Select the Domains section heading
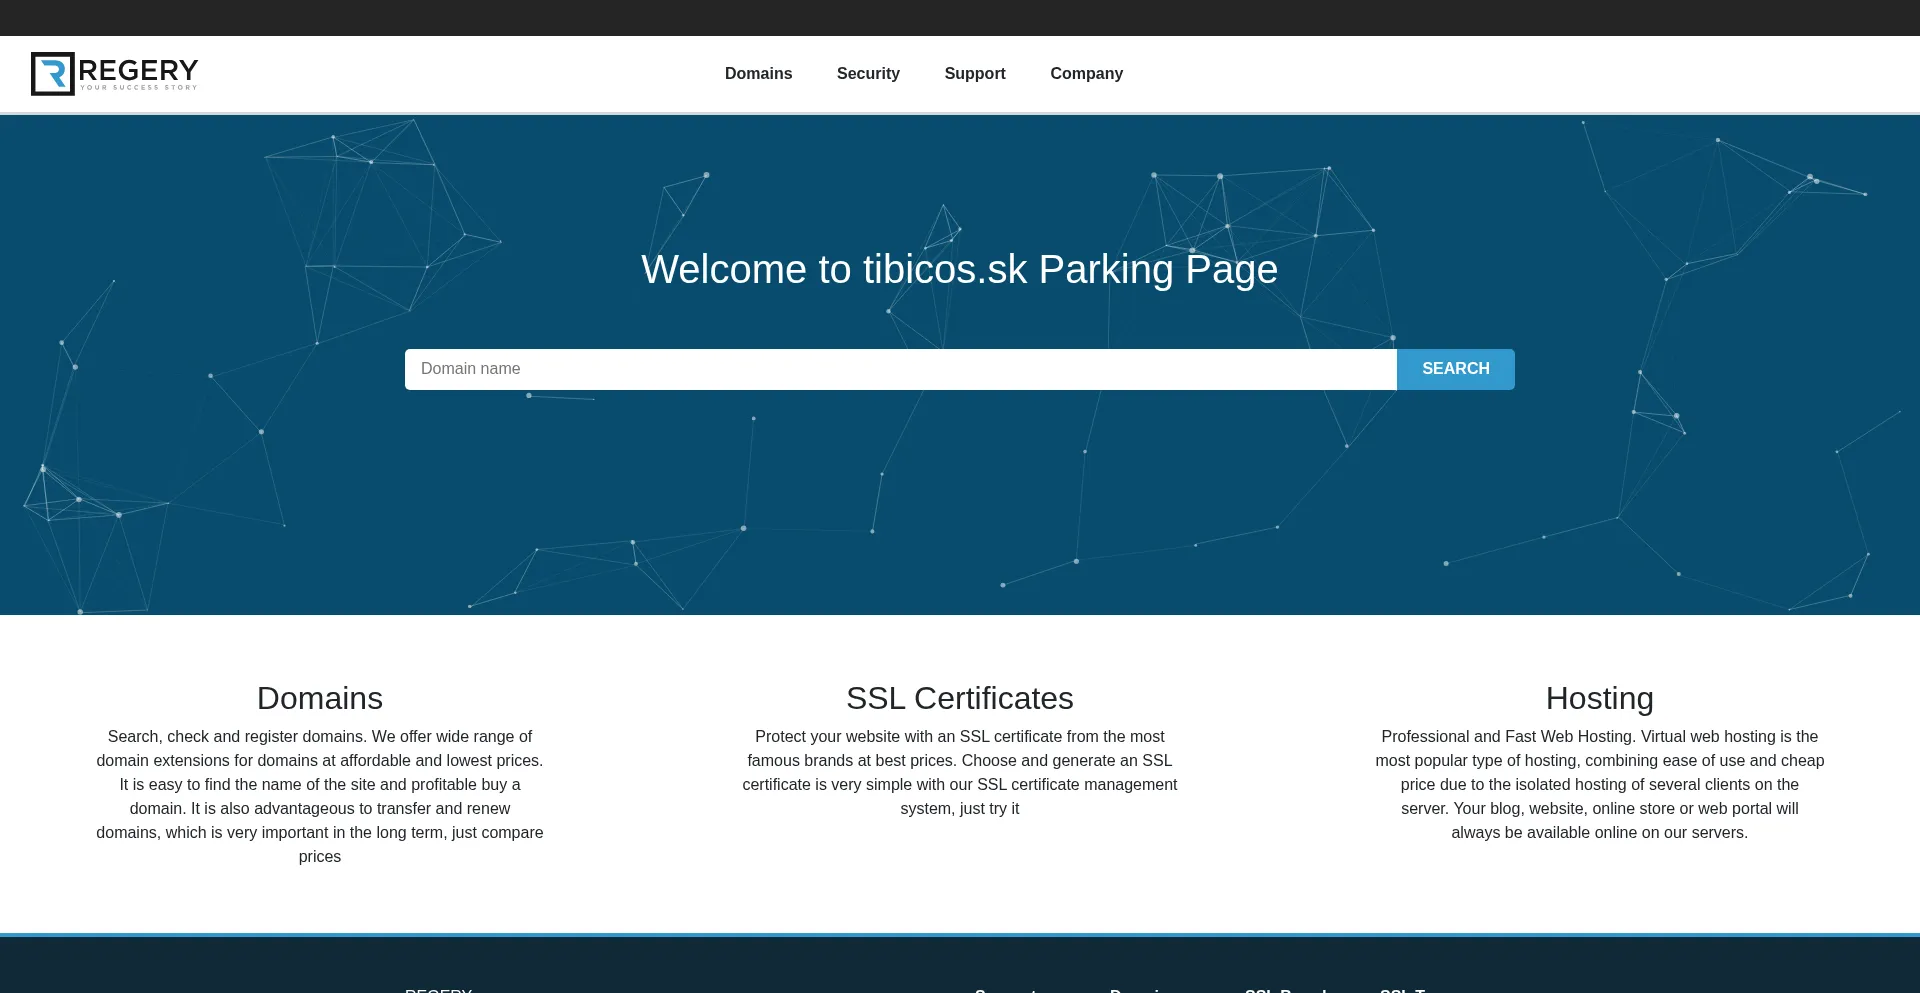Image resolution: width=1920 pixels, height=993 pixels. coord(320,698)
